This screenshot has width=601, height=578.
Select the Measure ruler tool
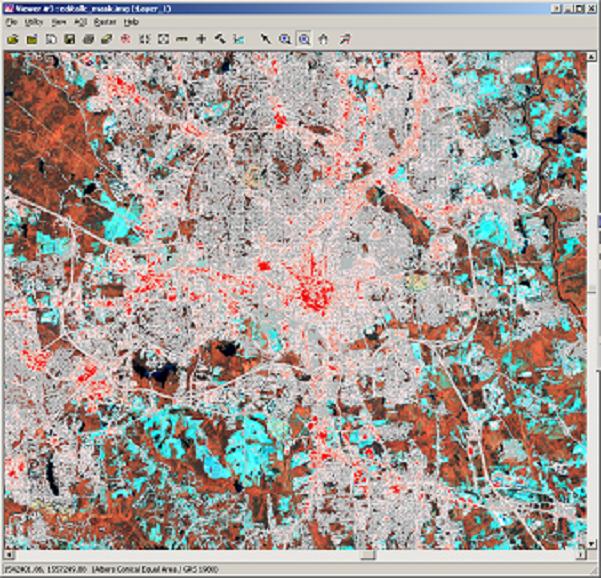[x=182, y=39]
